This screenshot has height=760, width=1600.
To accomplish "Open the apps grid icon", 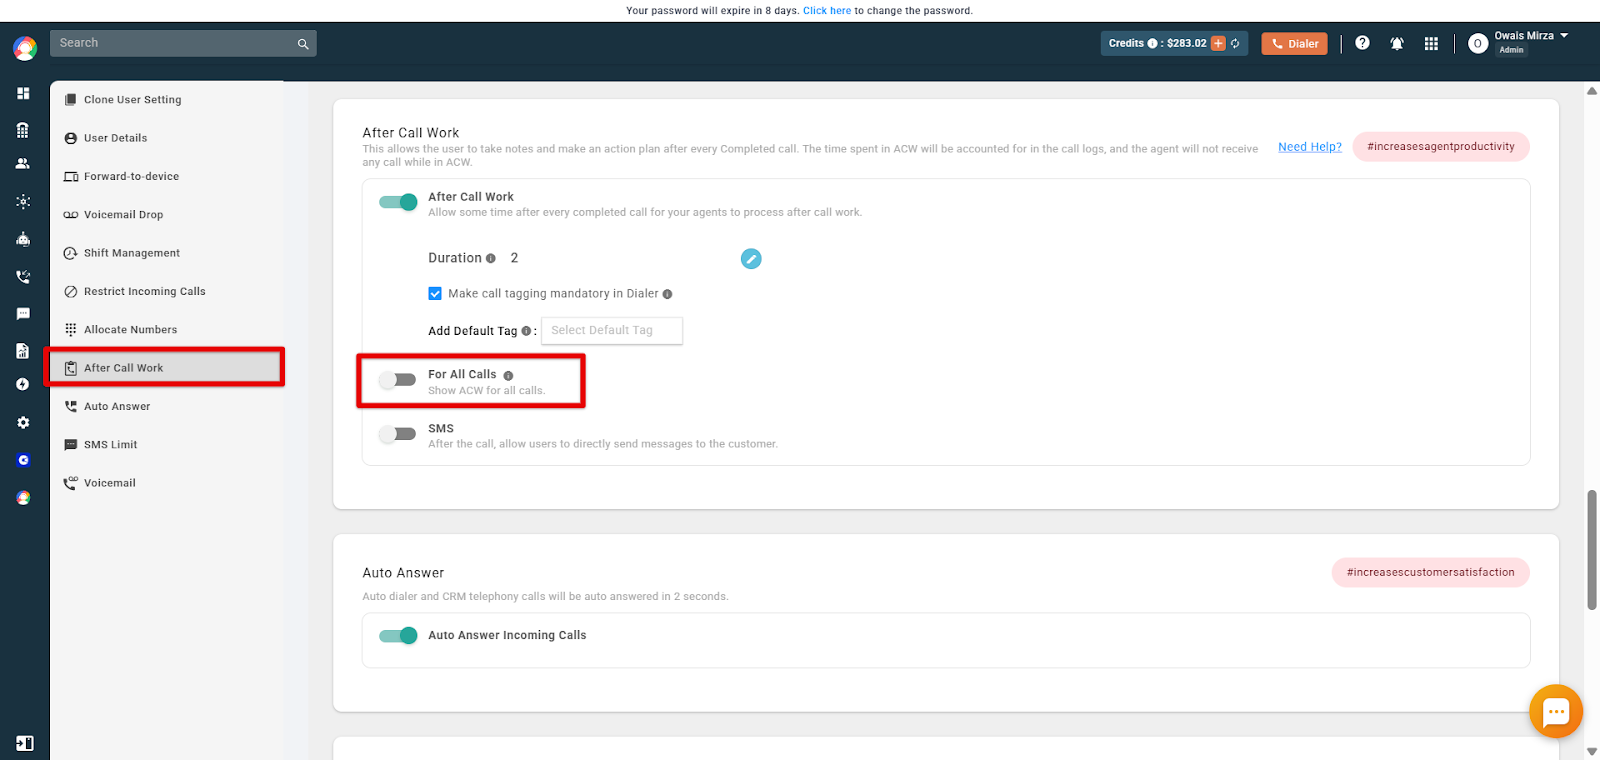I will pos(1431,44).
